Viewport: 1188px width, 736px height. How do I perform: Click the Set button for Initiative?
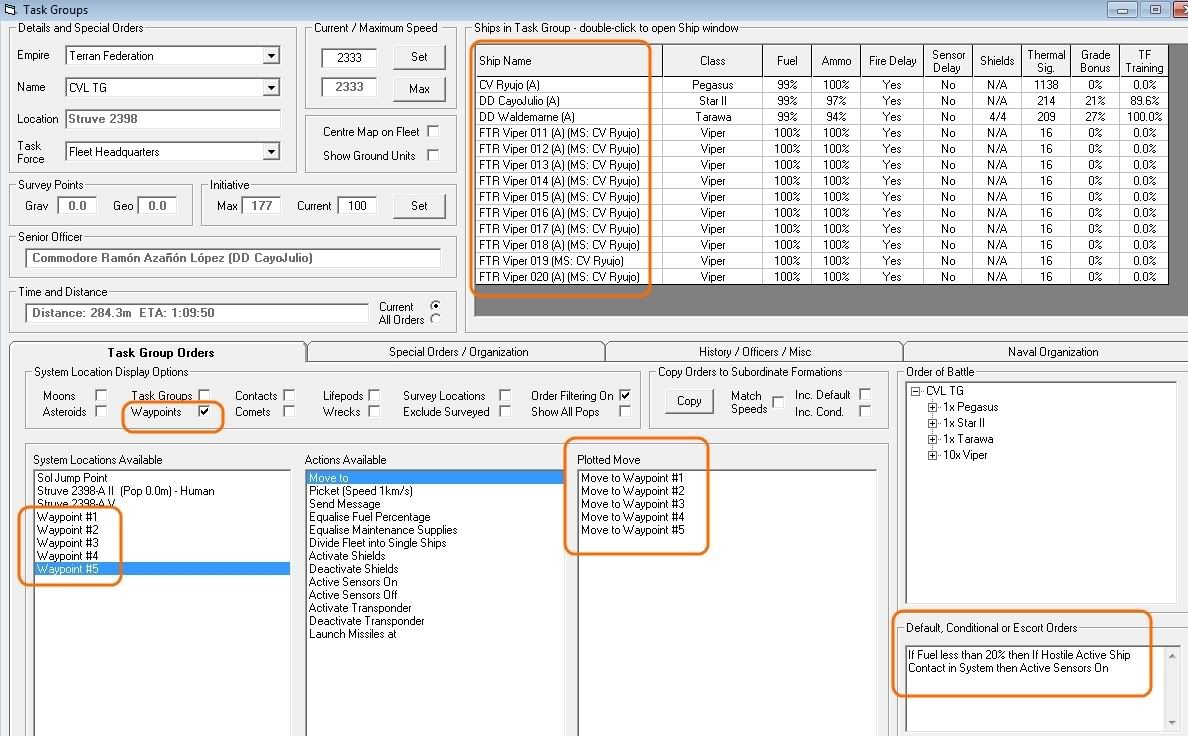(419, 205)
